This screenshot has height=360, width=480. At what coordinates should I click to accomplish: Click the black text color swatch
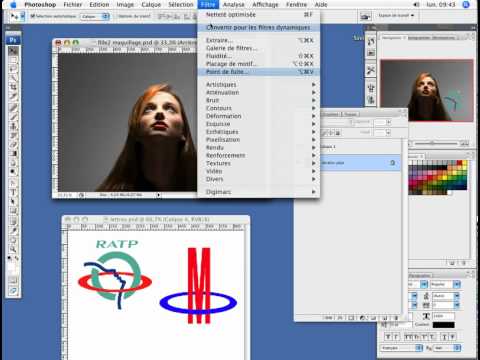click(x=443, y=325)
